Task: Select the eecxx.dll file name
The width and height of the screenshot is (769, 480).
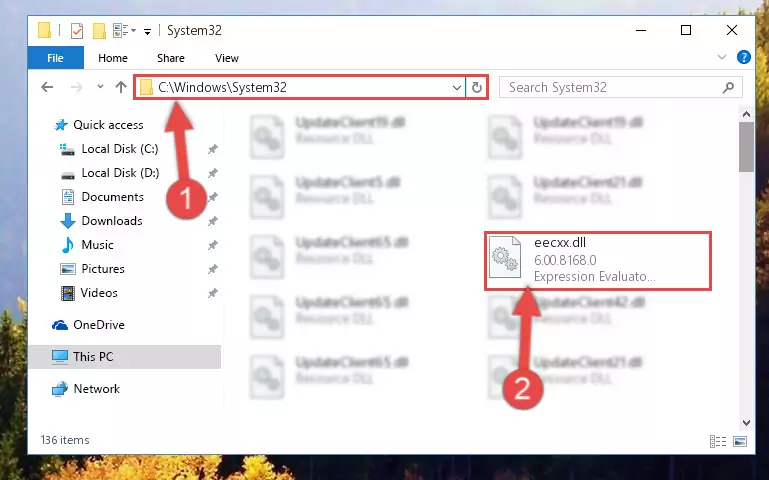Action: click(x=560, y=242)
